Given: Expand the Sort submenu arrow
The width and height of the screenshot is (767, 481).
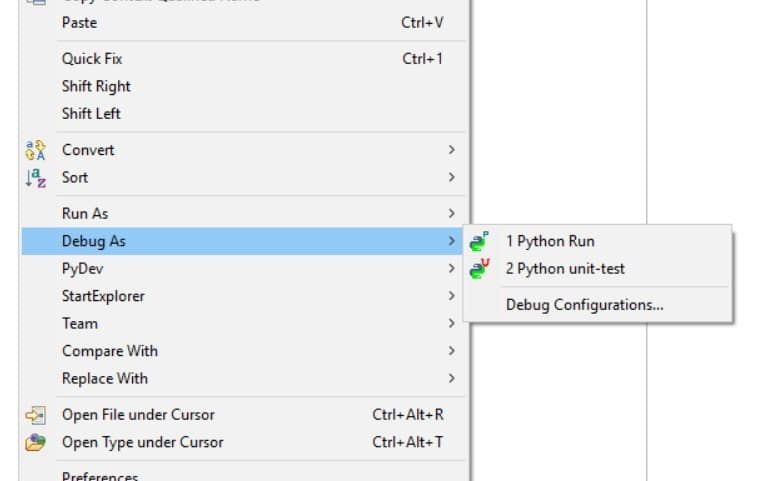Looking at the screenshot, I should click(451, 177).
